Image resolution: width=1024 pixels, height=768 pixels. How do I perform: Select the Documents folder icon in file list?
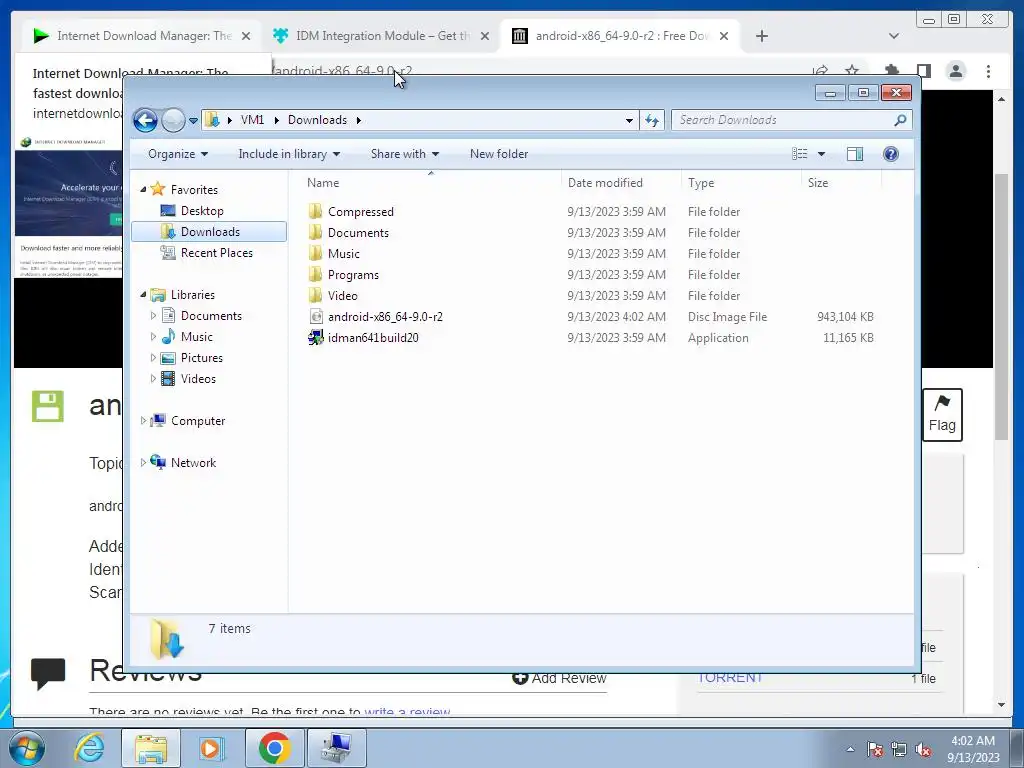point(315,232)
